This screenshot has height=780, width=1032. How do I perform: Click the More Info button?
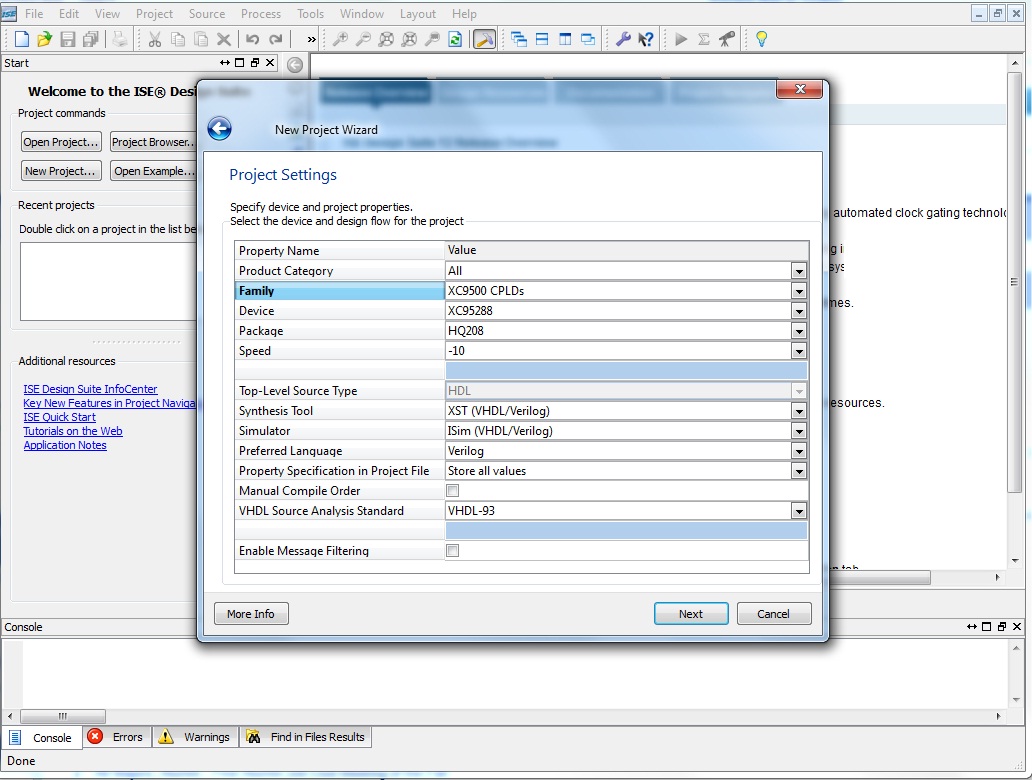coord(251,613)
